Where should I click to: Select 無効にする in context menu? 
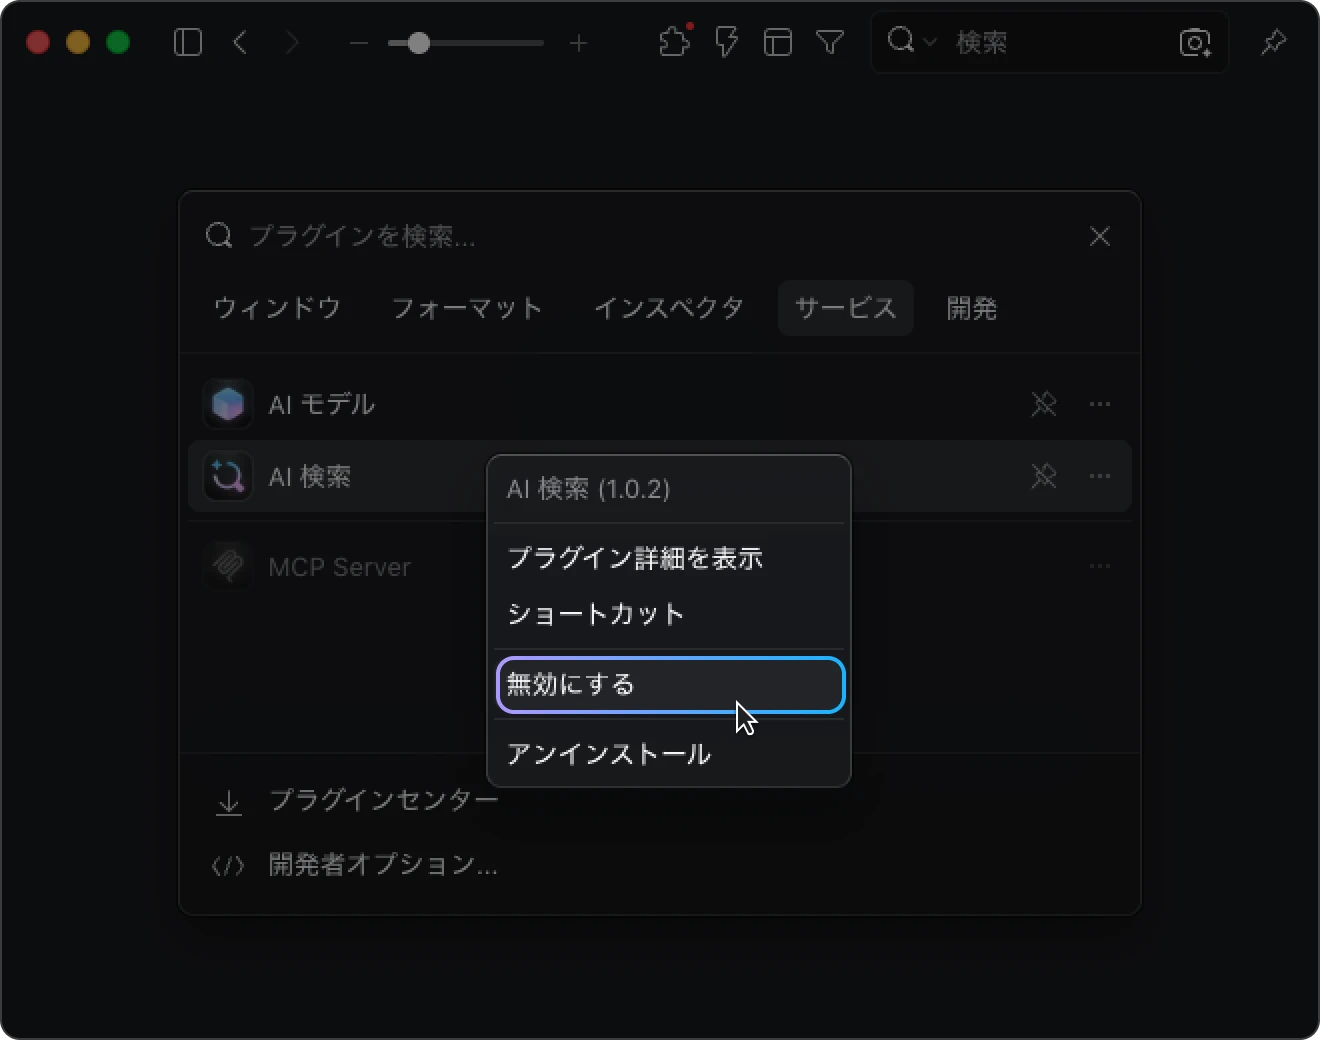click(670, 685)
